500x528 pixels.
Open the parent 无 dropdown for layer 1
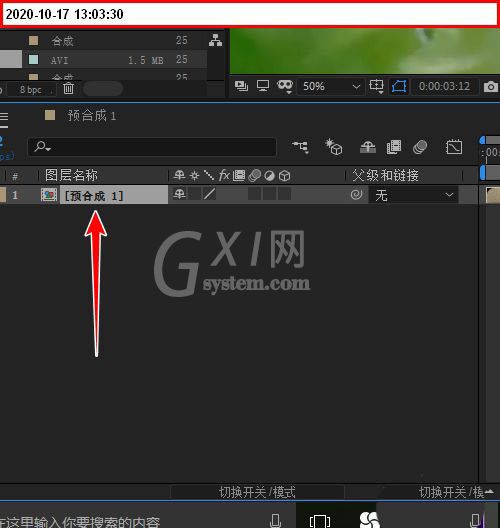point(414,195)
